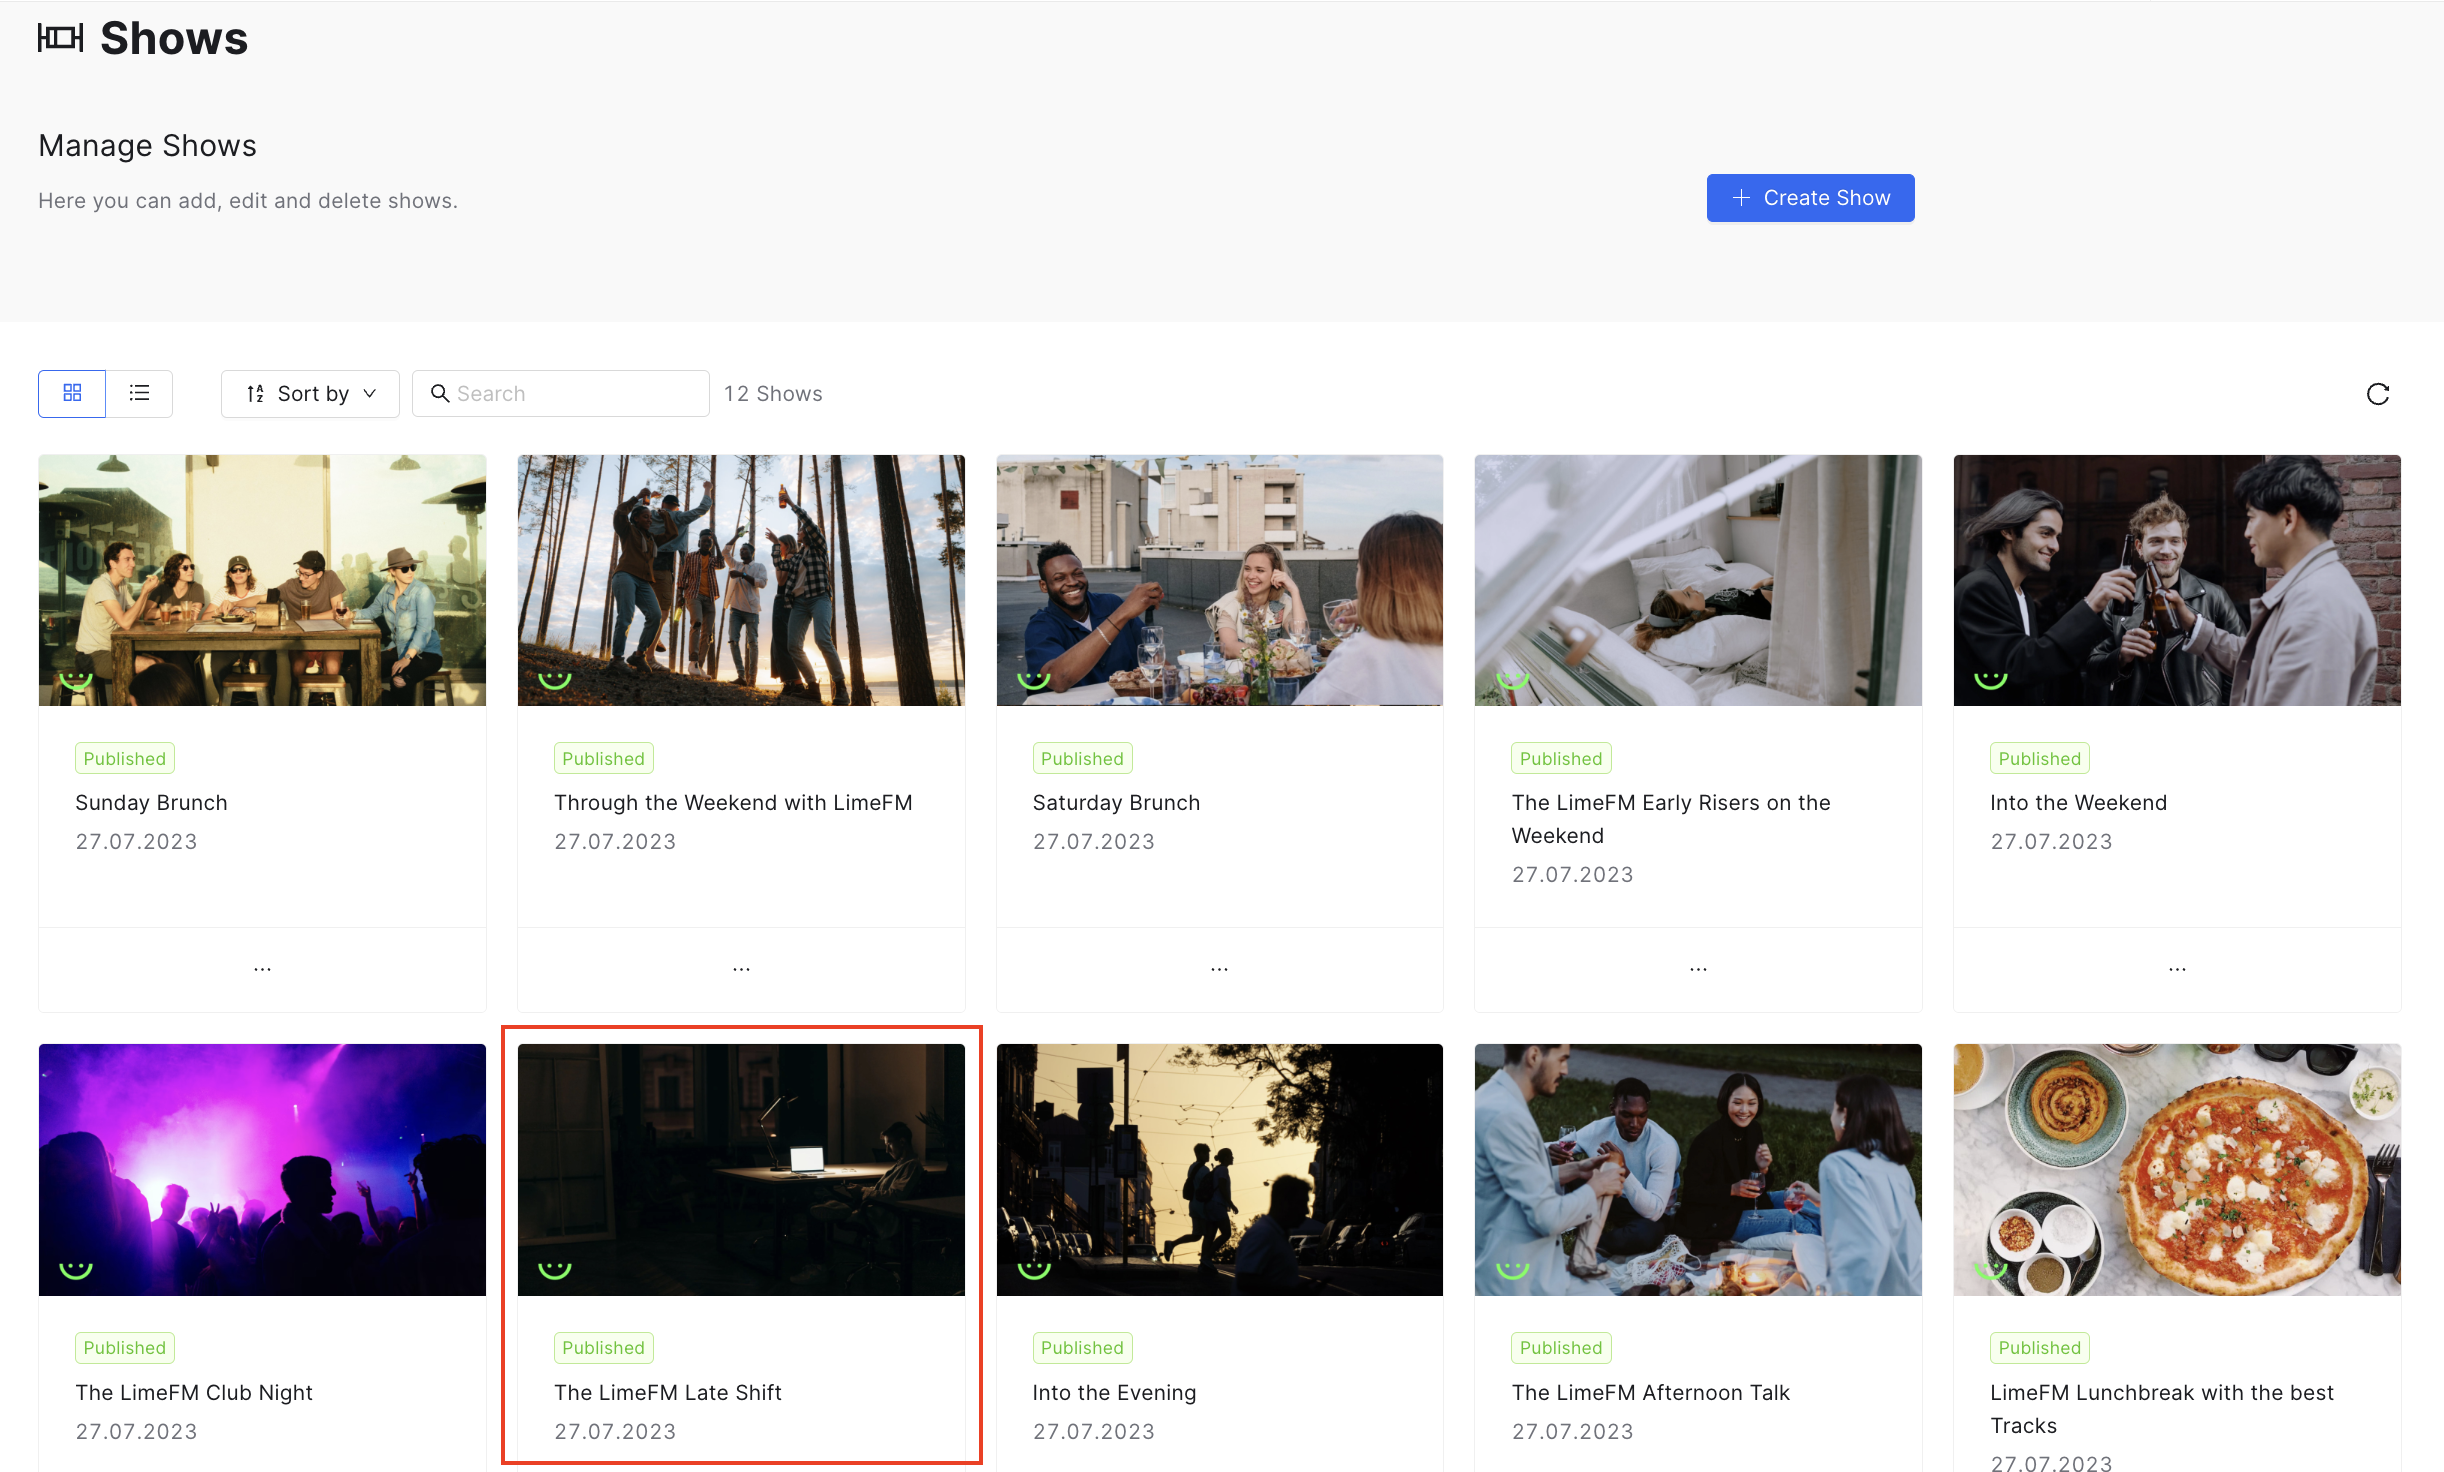Click the magnifier icon in search box
Image resolution: width=2444 pixels, height=1472 pixels.
439,393
